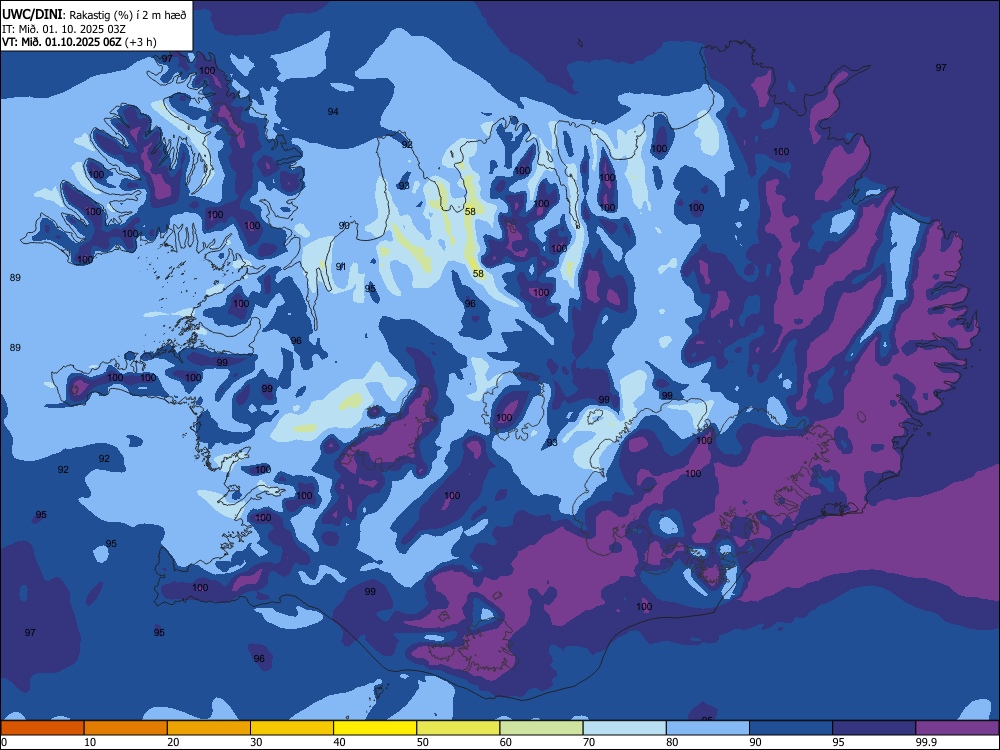The width and height of the screenshot is (1000, 750).
Task: Click the "30" legend scale label
Action: tap(256, 742)
